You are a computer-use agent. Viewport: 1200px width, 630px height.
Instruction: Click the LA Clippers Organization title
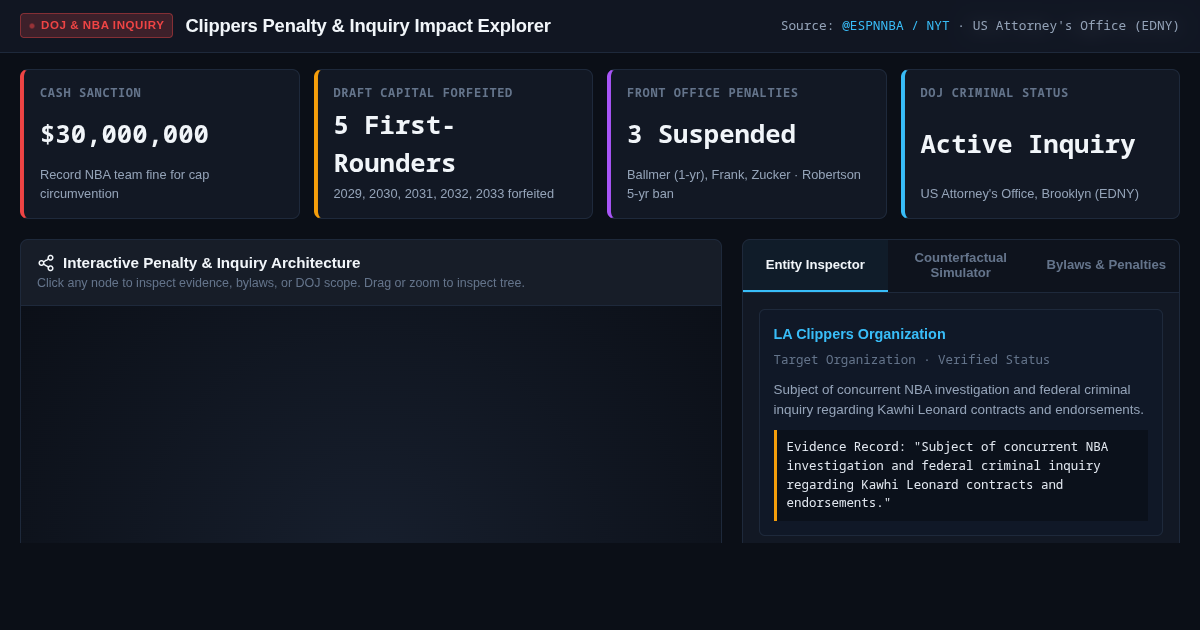point(859,334)
